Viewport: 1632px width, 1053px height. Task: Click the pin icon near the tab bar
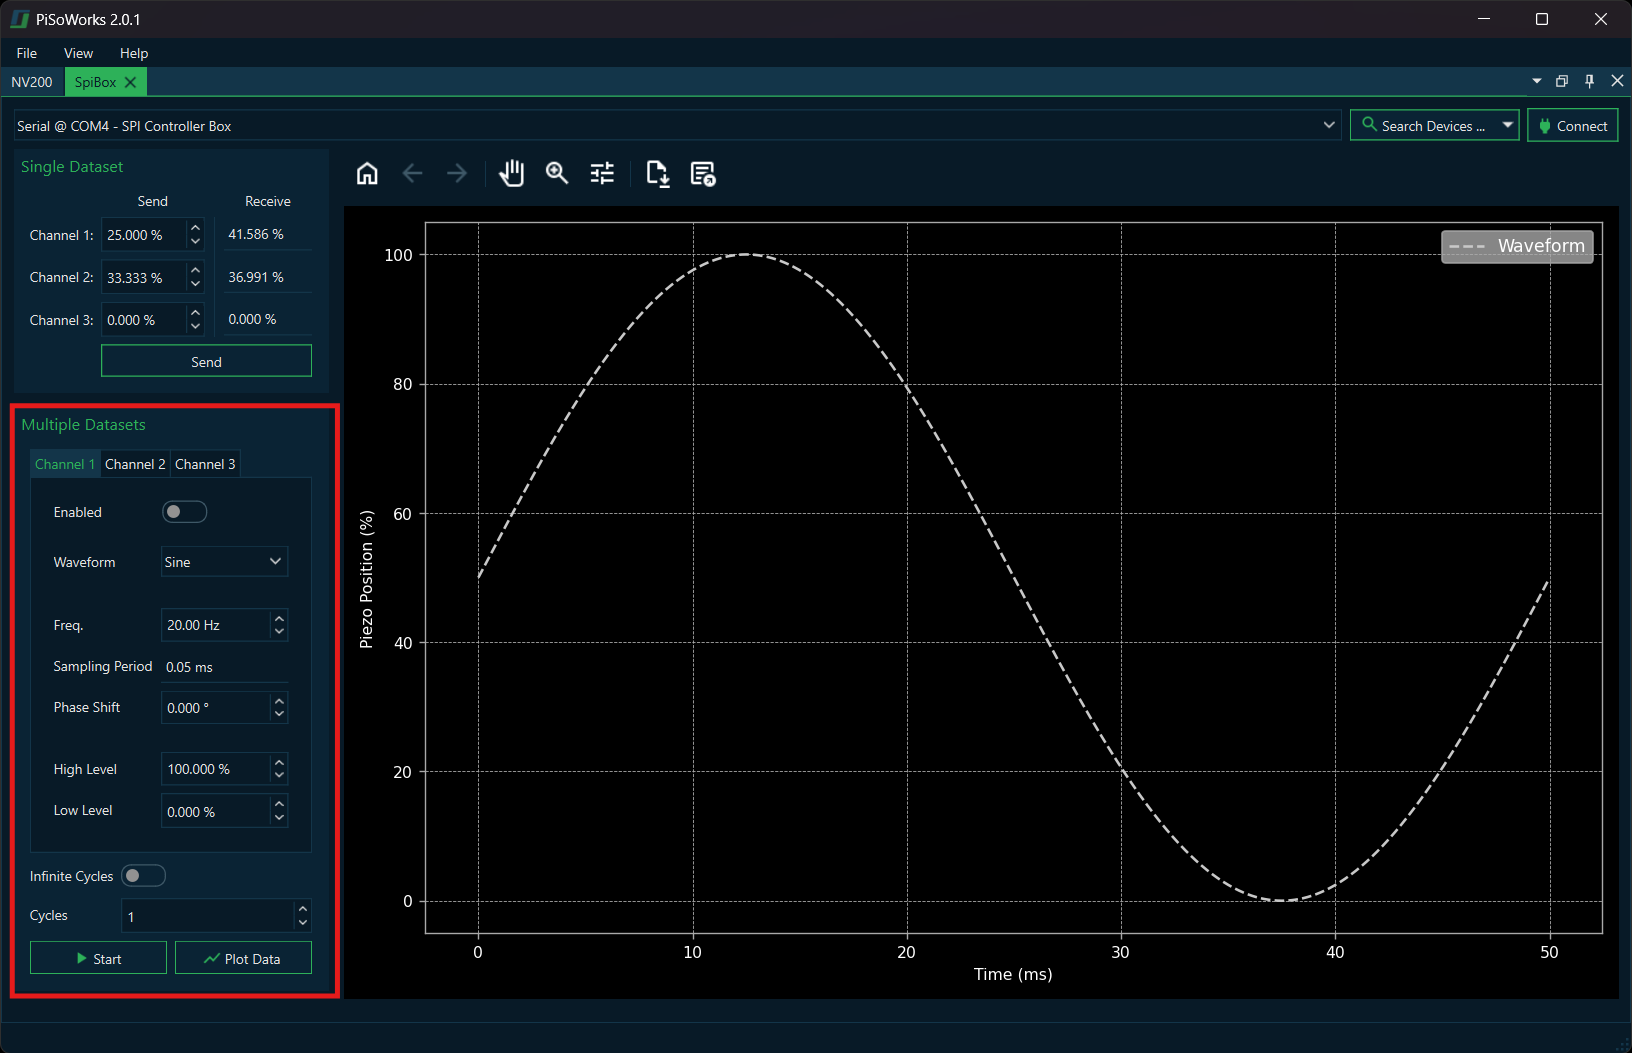pos(1589,81)
